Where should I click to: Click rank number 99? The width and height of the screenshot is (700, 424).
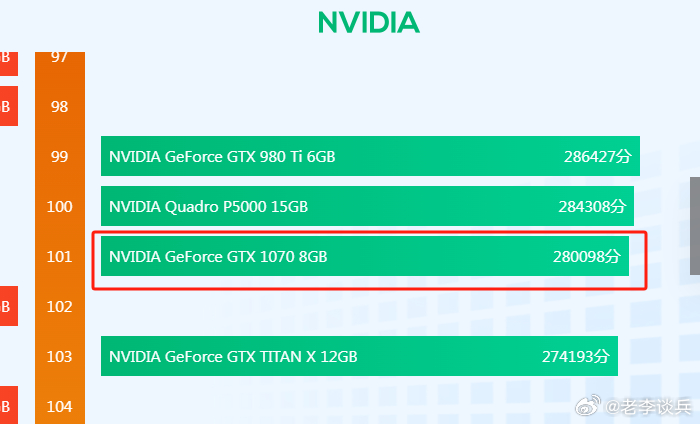pyautogui.click(x=59, y=157)
